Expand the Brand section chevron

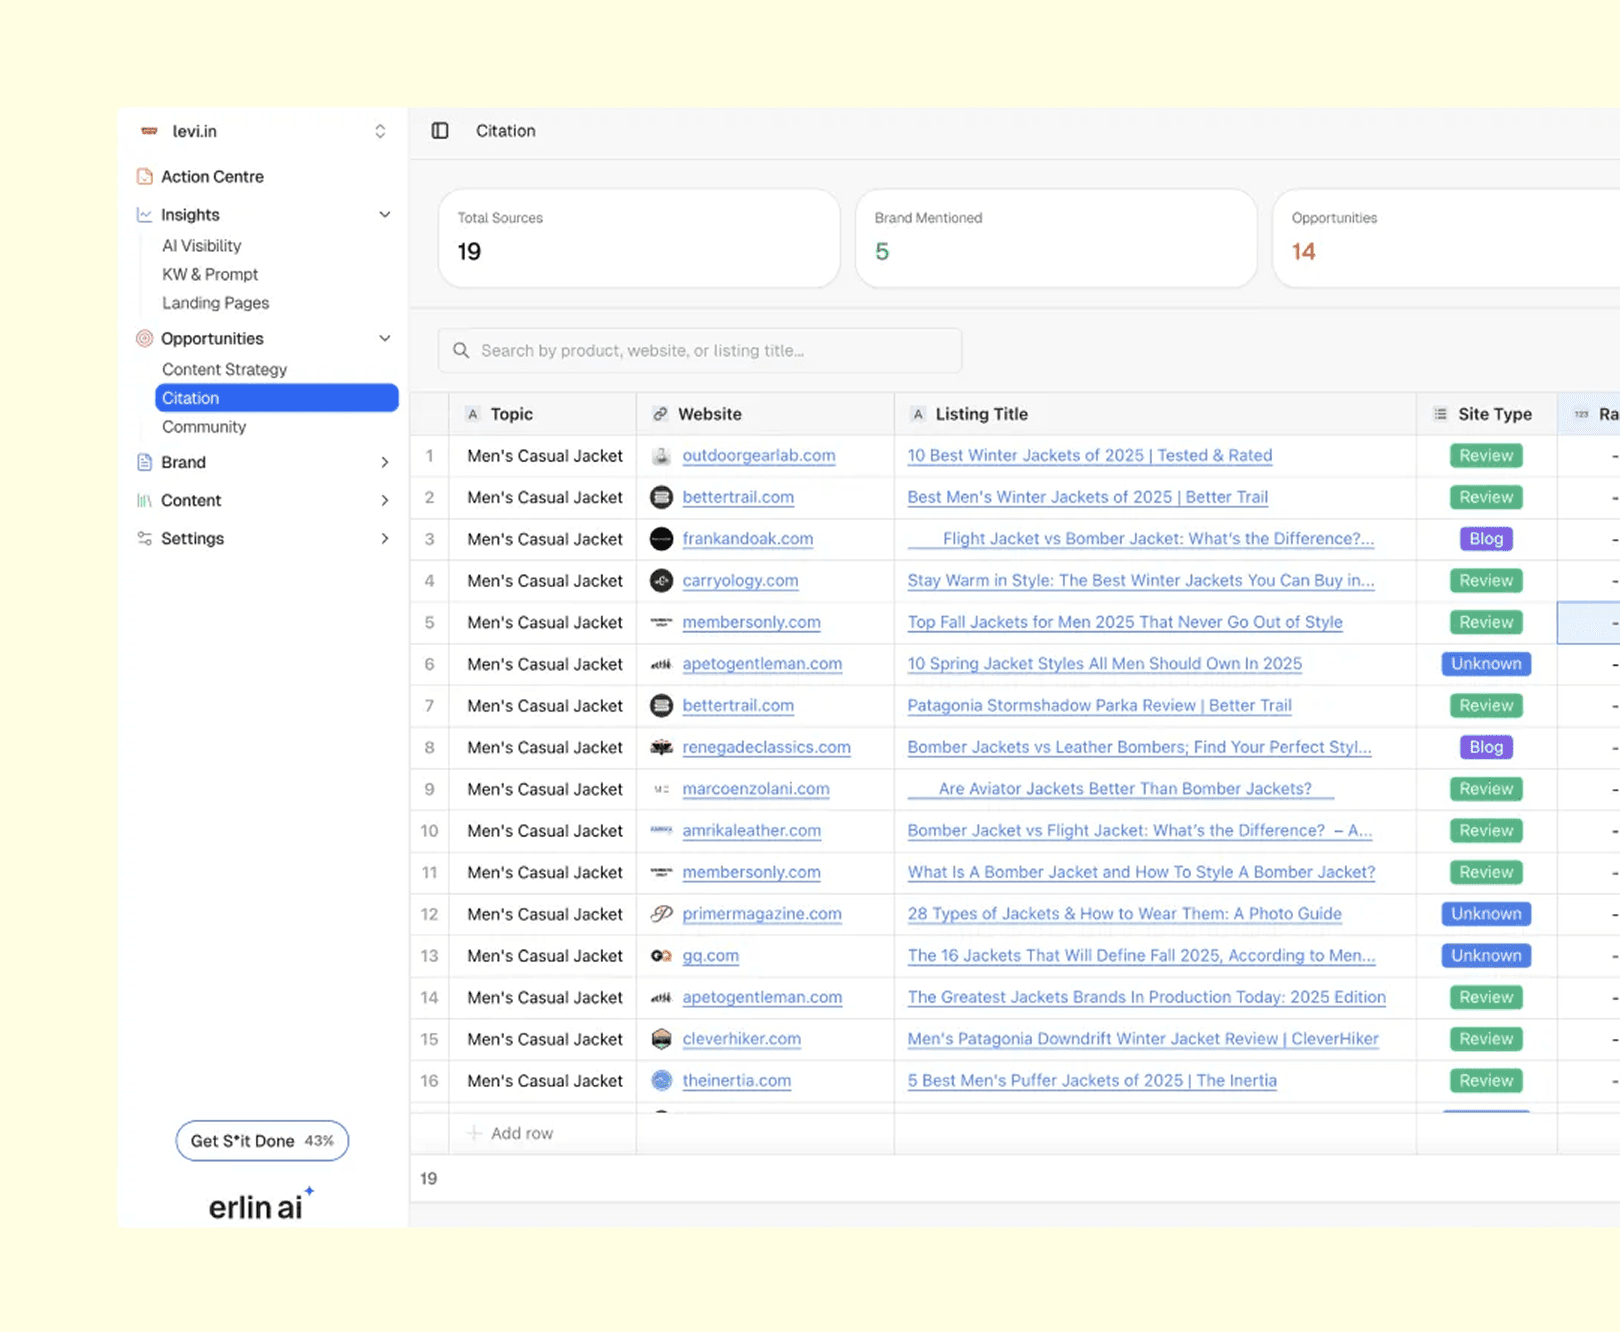[385, 462]
